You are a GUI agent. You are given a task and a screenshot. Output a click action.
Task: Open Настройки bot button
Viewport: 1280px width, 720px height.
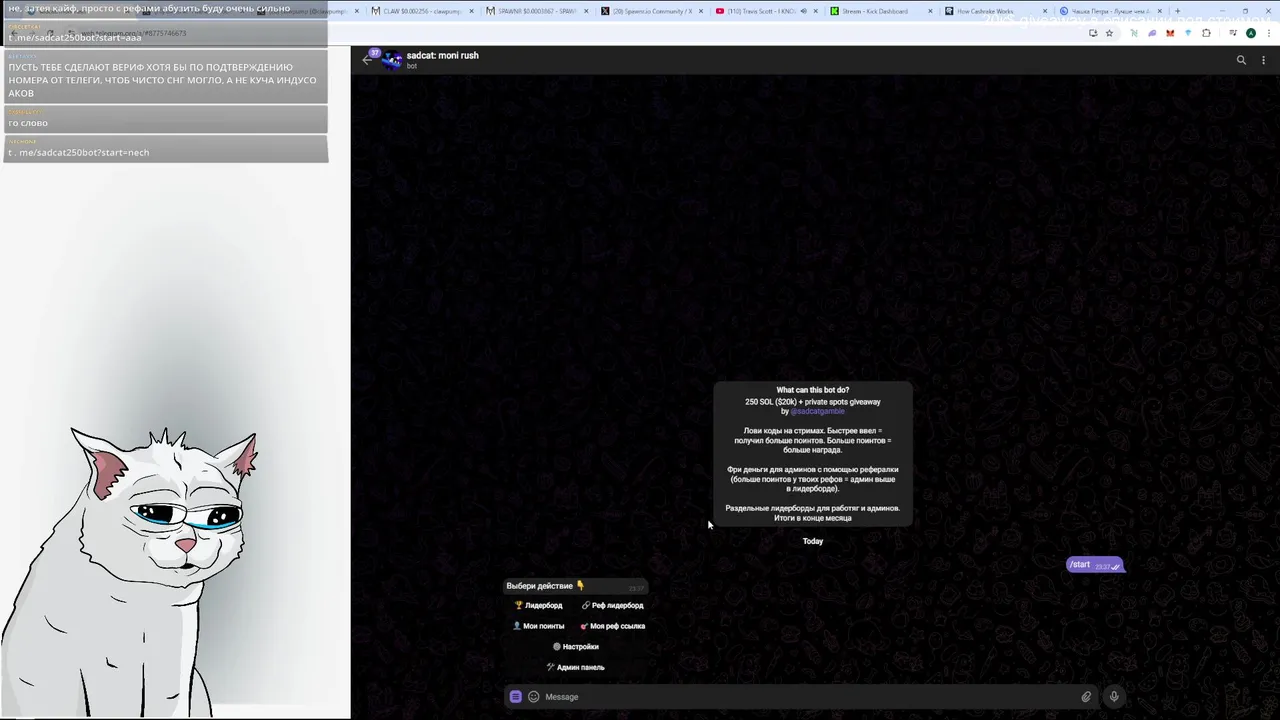(x=576, y=647)
